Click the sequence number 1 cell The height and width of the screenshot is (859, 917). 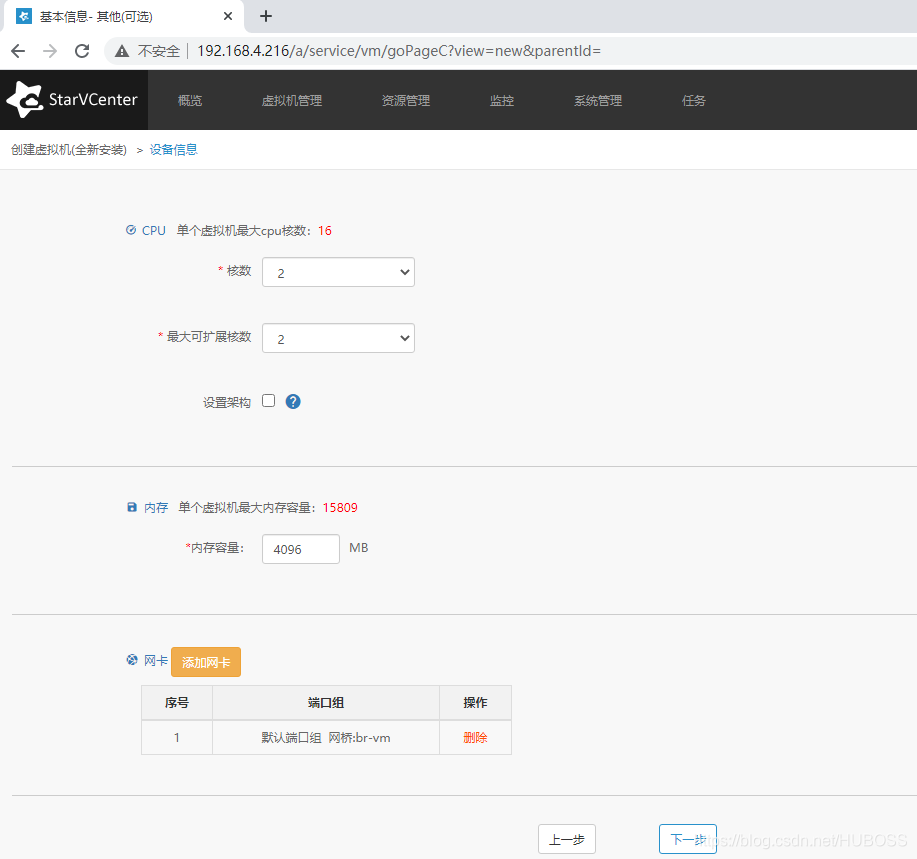tap(177, 737)
